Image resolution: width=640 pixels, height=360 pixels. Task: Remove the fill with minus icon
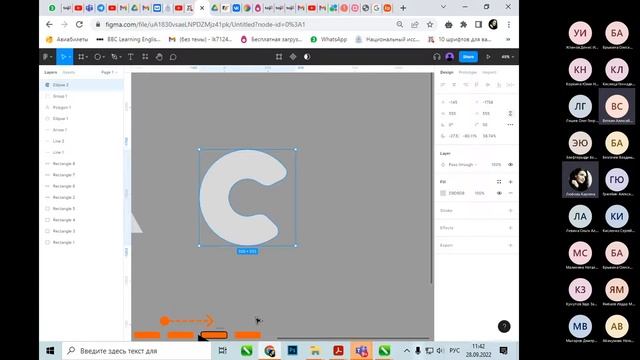point(510,193)
